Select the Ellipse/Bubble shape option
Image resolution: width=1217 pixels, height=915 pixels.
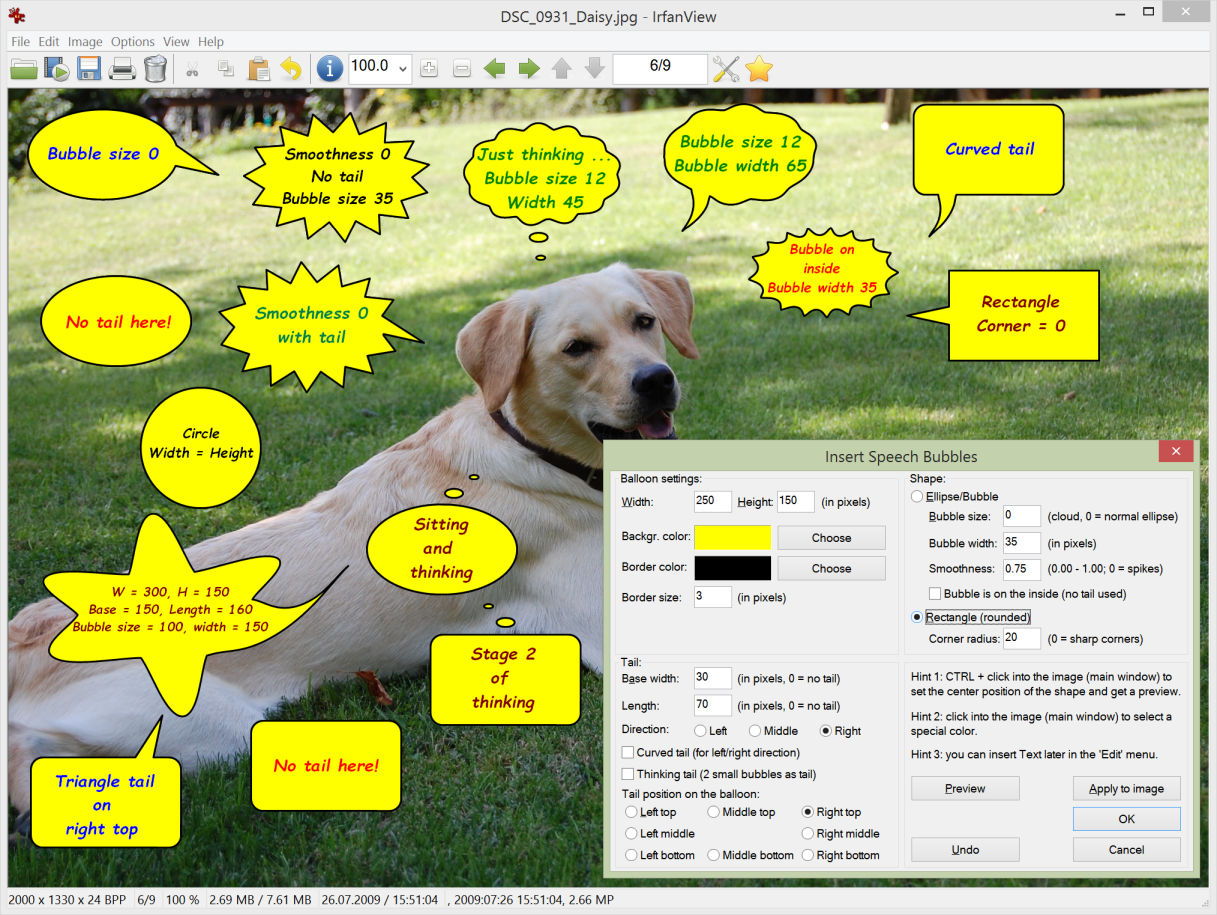point(917,496)
